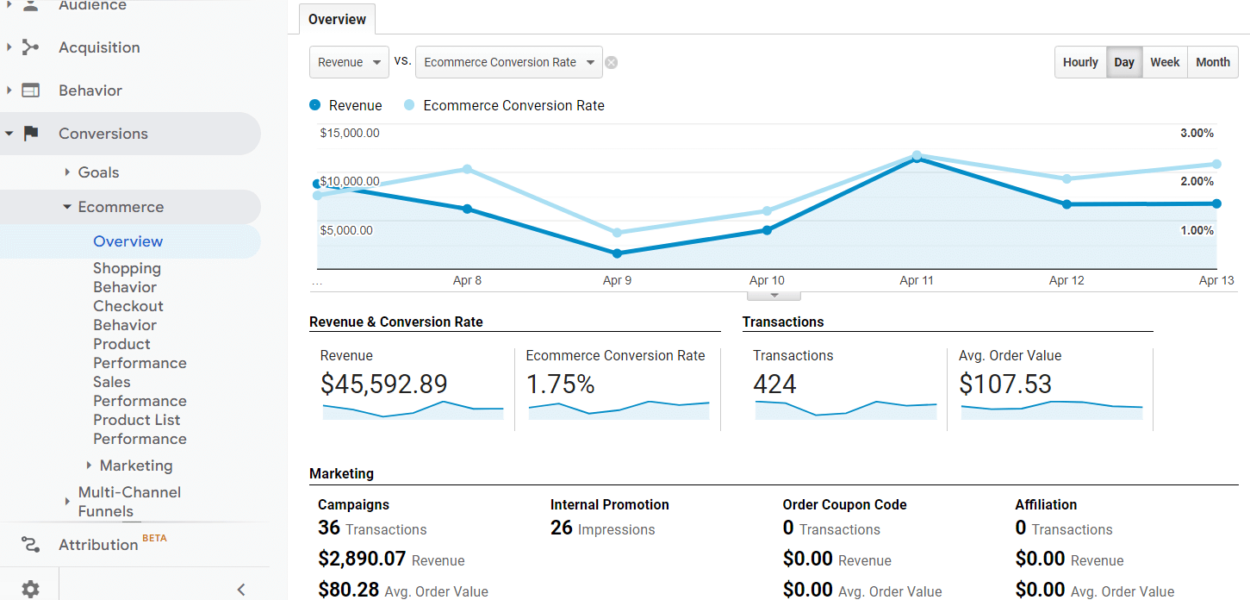Click the chart collapse handle below graph
This screenshot has height=600, width=1250.
pyautogui.click(x=774, y=295)
